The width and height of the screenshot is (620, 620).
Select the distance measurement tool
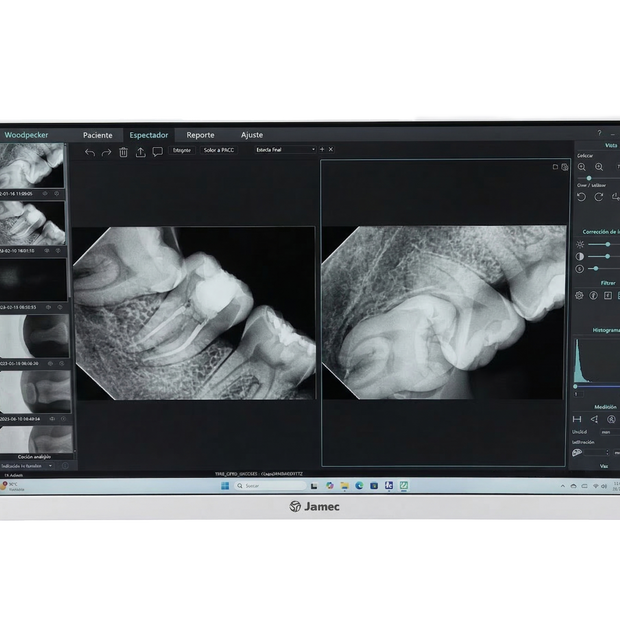(577, 419)
